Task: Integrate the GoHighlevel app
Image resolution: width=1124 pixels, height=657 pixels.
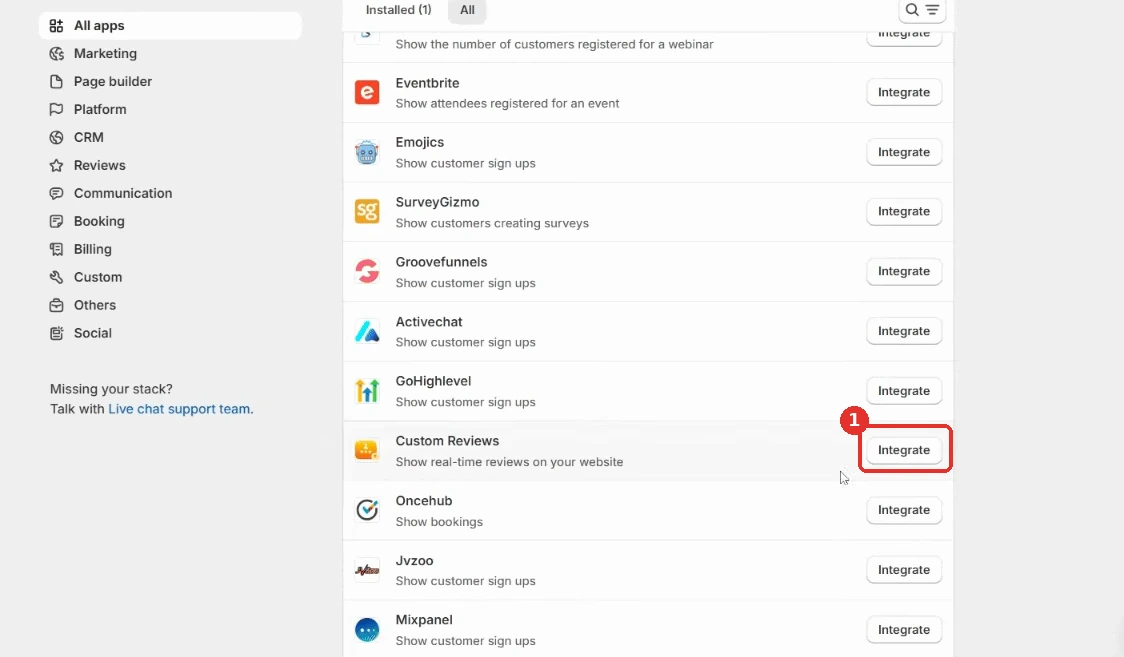Action: [x=904, y=390]
